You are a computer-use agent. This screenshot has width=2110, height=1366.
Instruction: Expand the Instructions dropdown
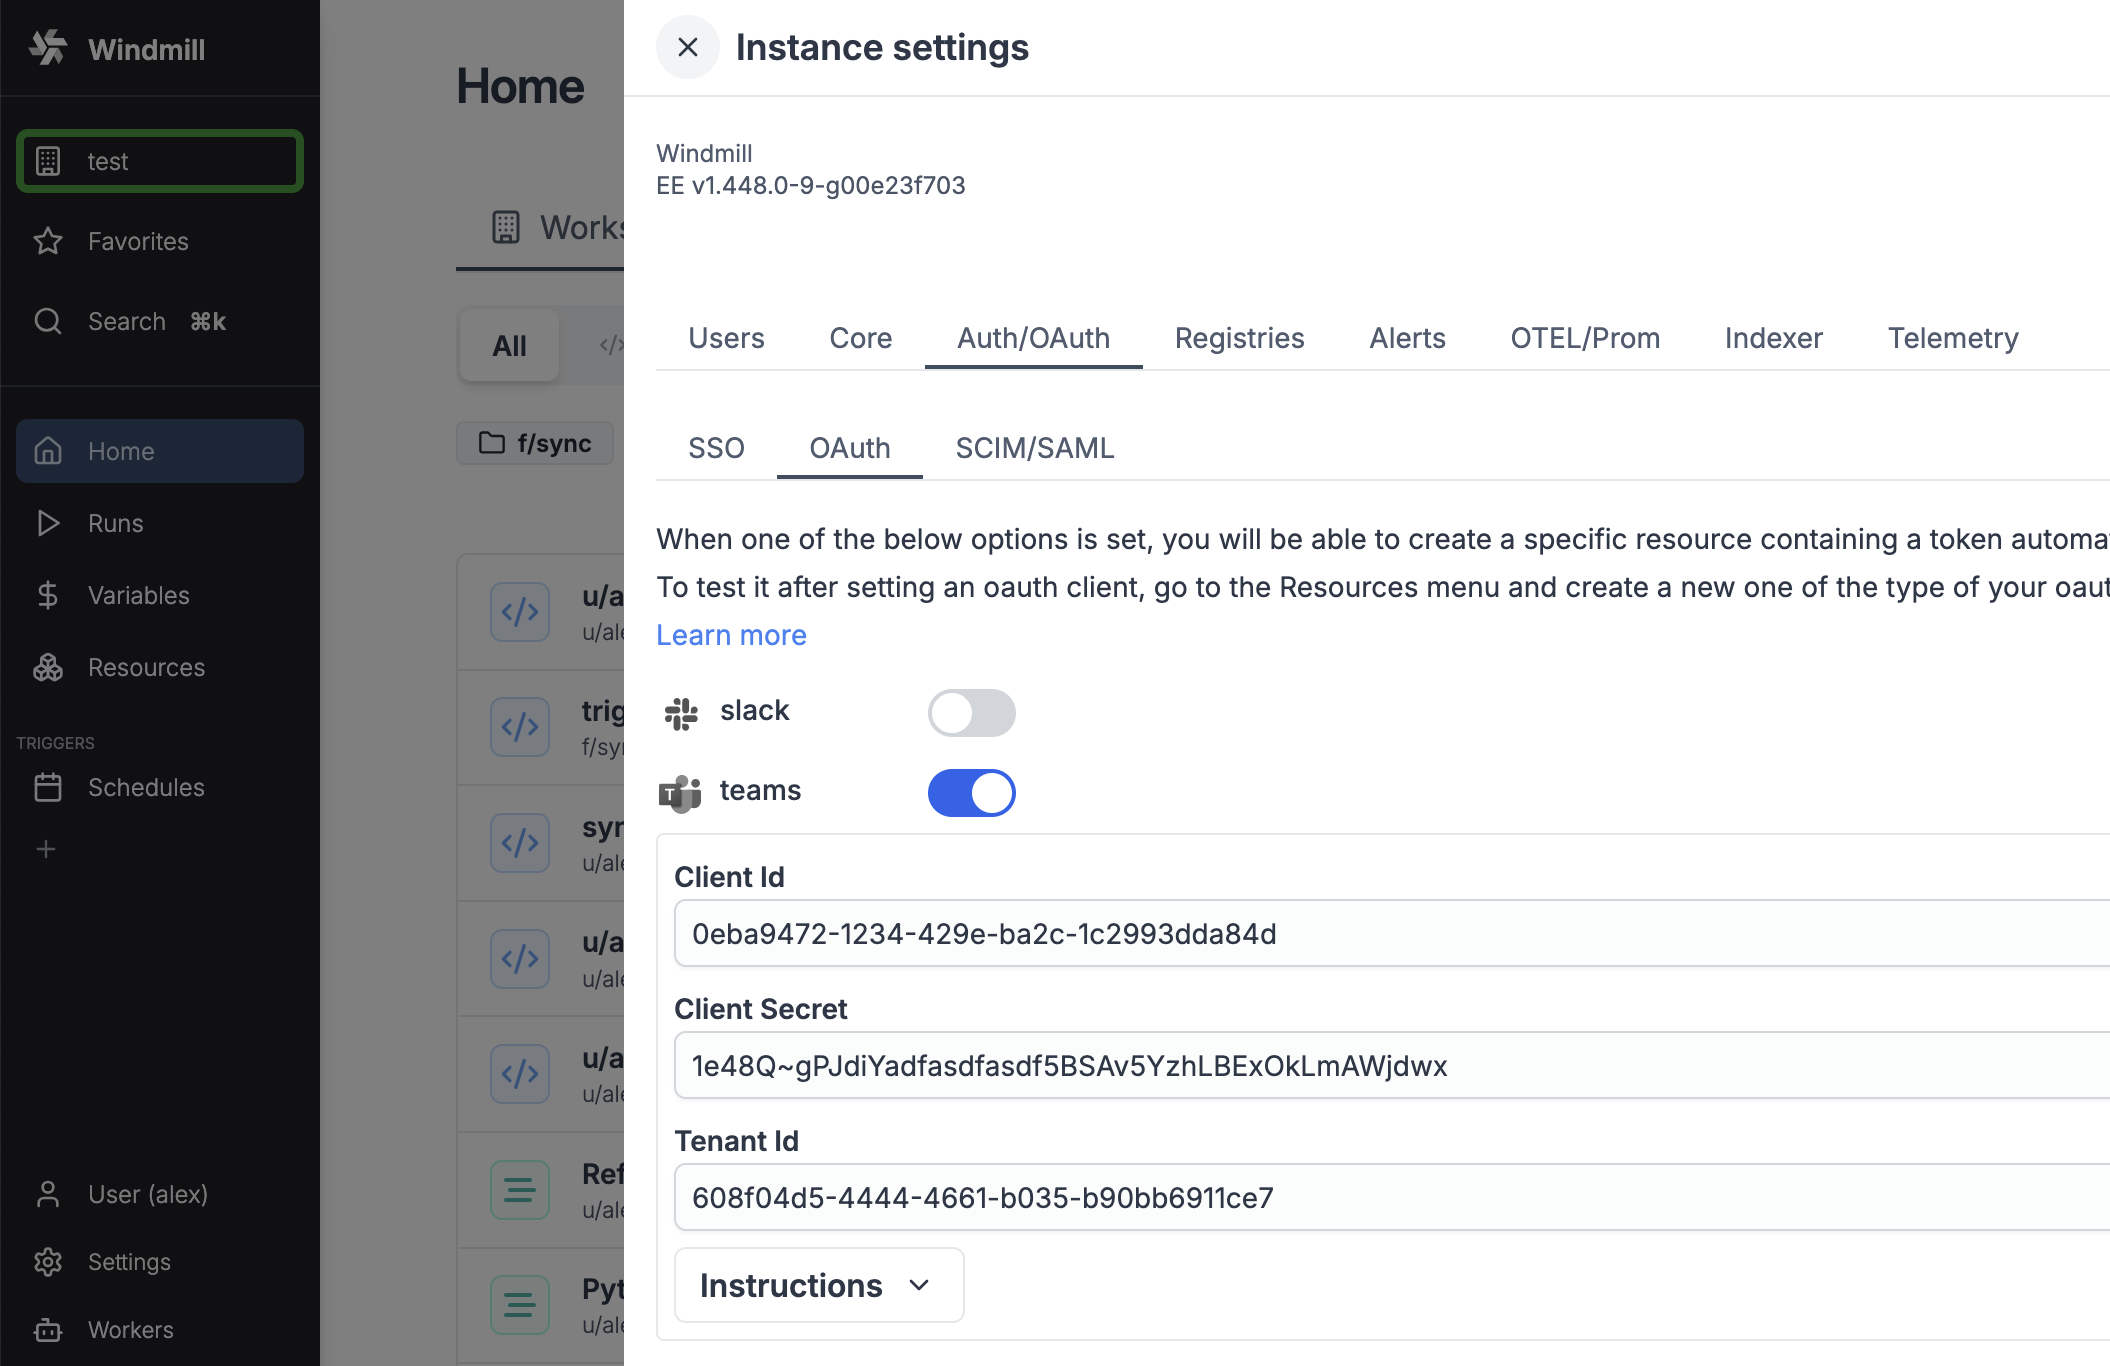[818, 1285]
